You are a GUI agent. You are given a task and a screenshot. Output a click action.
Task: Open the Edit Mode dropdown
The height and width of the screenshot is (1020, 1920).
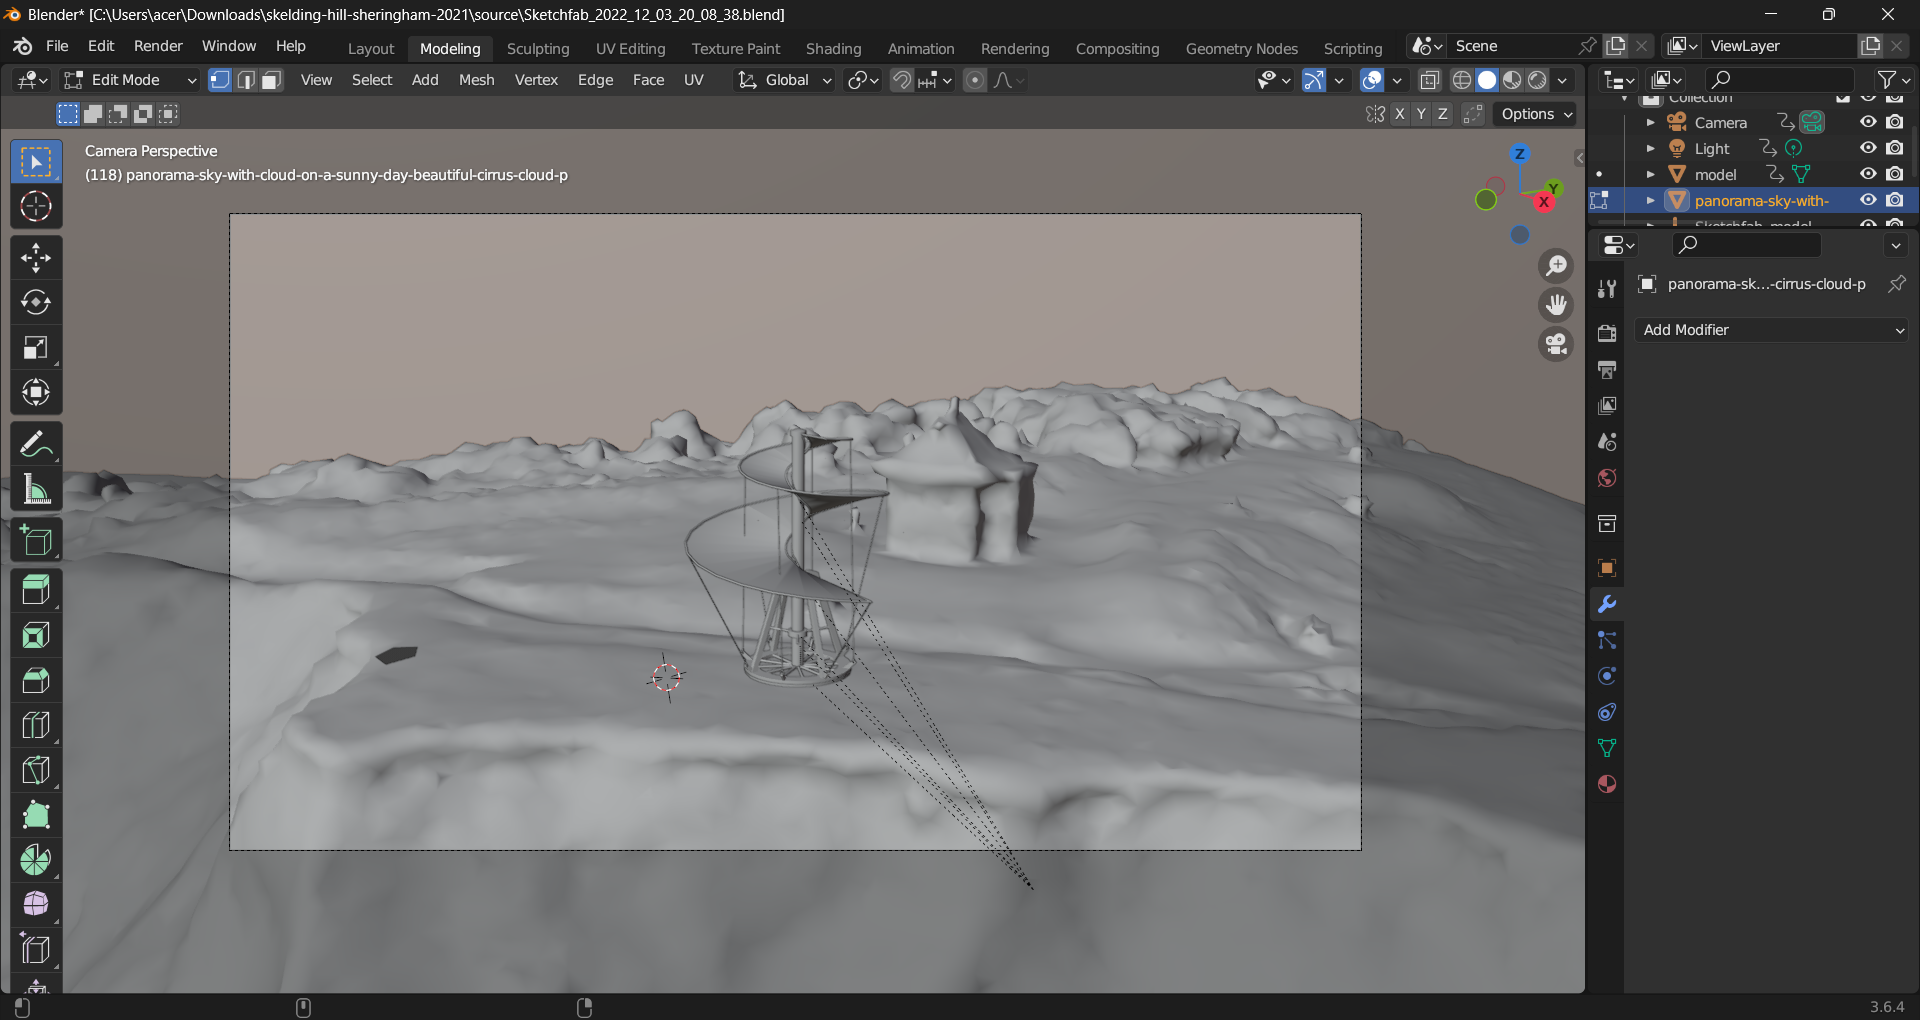point(130,80)
